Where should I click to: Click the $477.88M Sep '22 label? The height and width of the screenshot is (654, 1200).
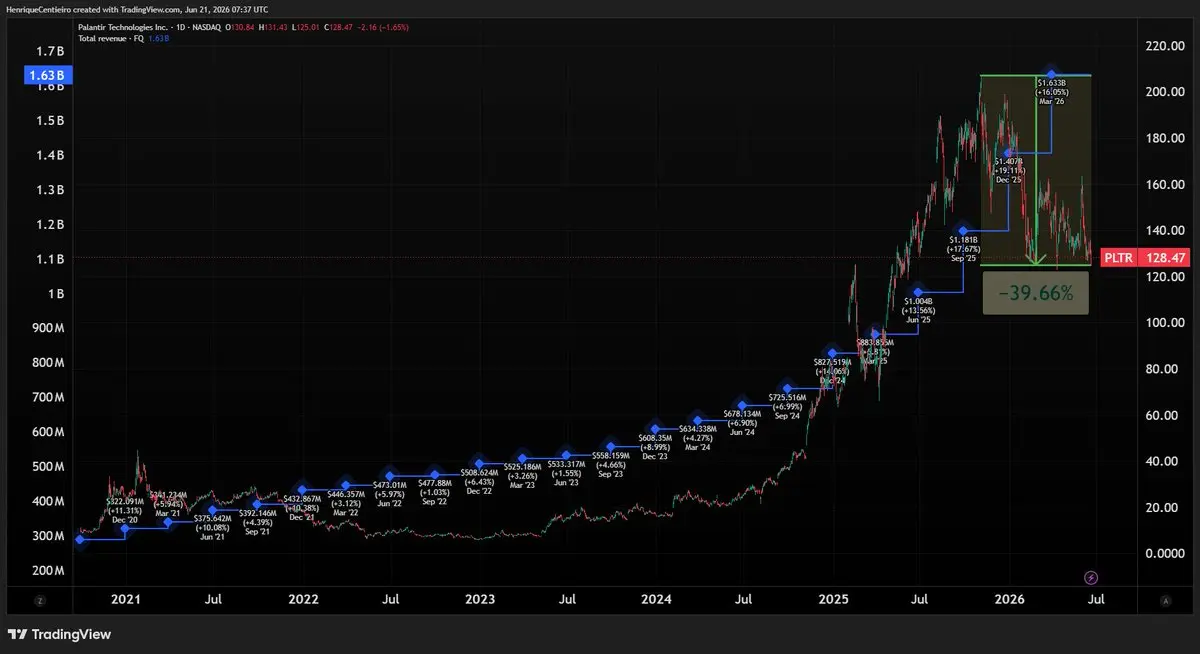point(435,492)
